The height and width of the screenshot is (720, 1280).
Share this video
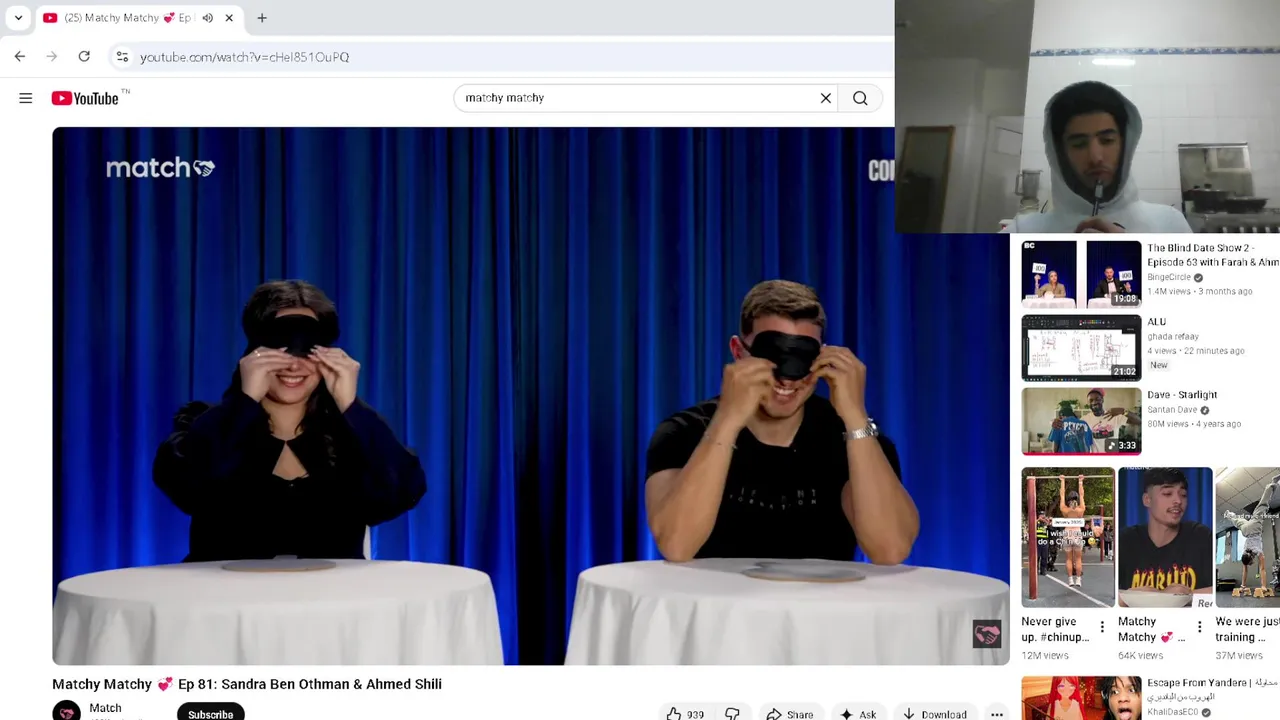coord(789,714)
